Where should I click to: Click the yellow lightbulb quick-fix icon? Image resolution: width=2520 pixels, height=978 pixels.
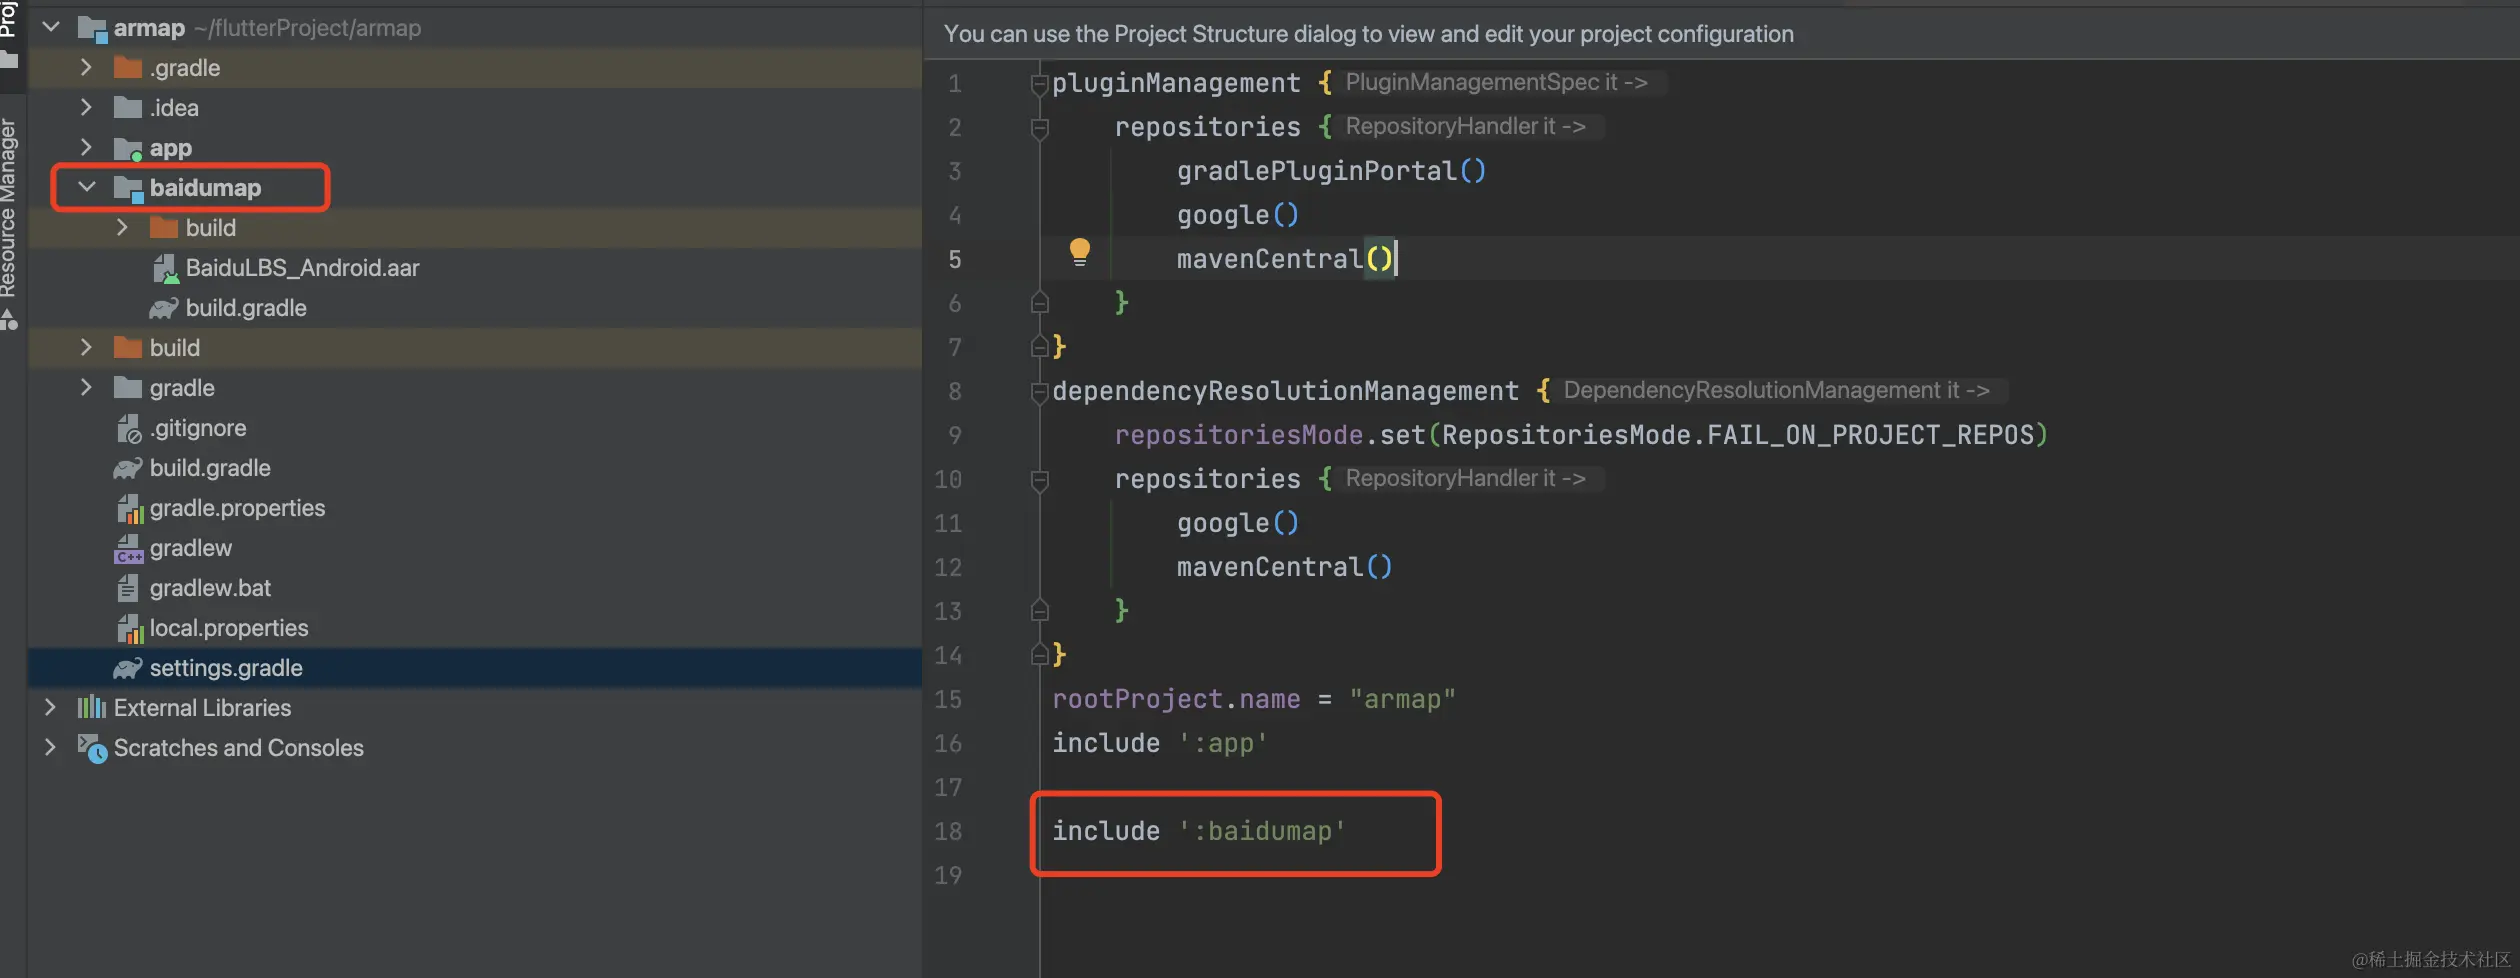pos(1079,250)
